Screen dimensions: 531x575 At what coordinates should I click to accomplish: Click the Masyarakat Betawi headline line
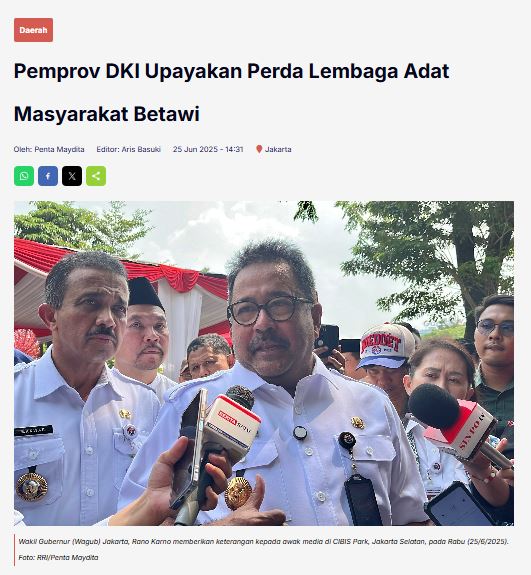tap(107, 114)
